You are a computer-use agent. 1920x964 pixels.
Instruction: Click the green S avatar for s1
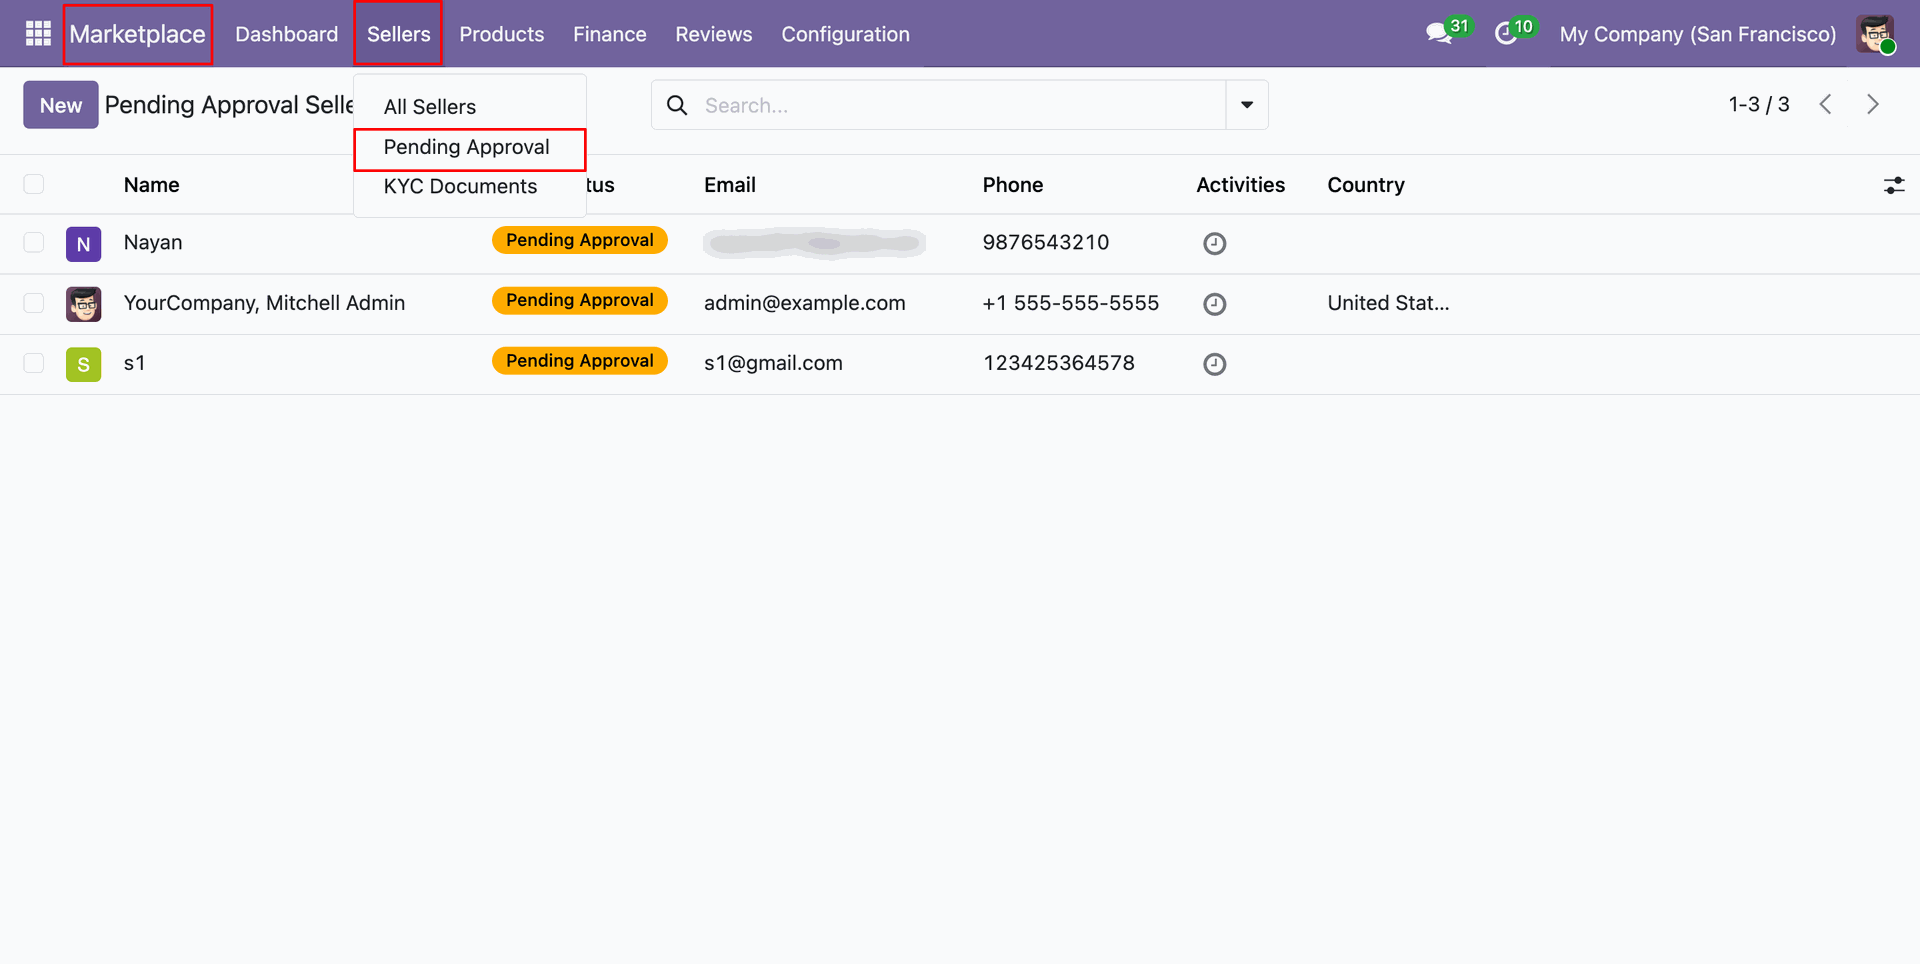point(84,365)
